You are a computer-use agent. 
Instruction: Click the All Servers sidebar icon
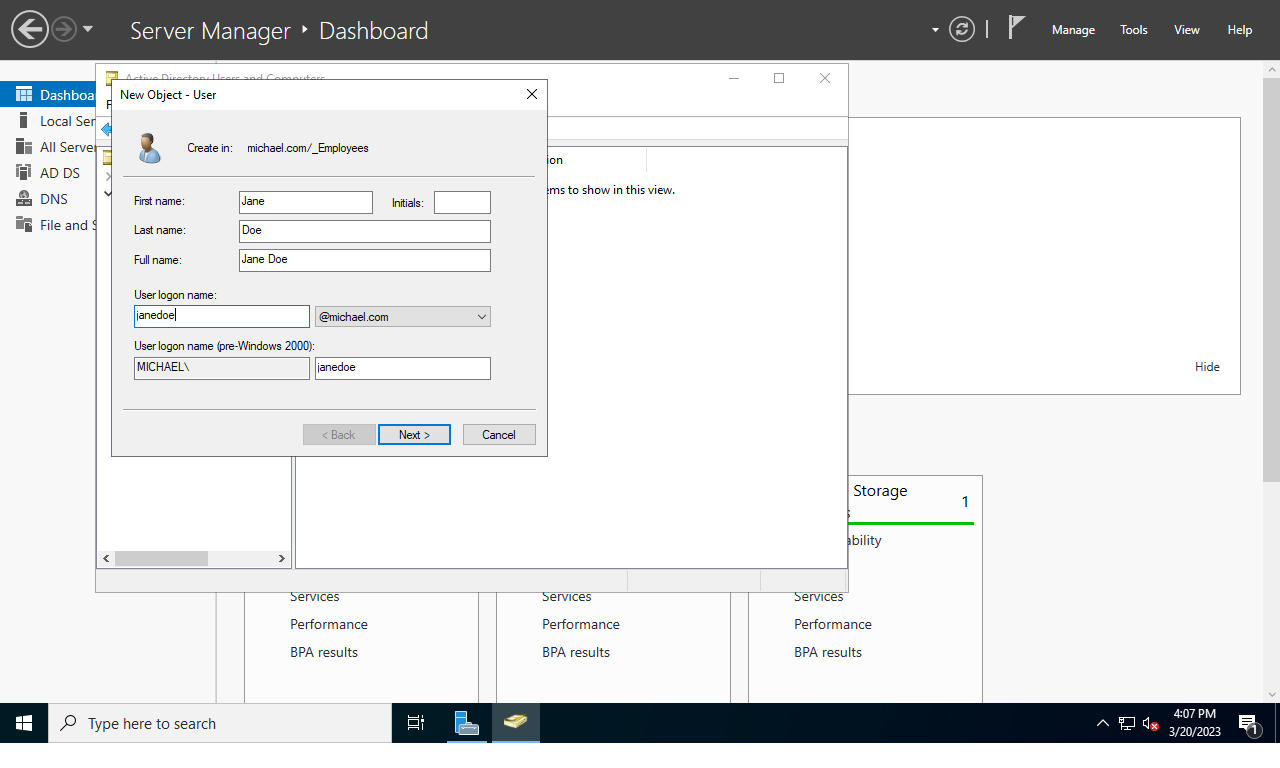24,147
